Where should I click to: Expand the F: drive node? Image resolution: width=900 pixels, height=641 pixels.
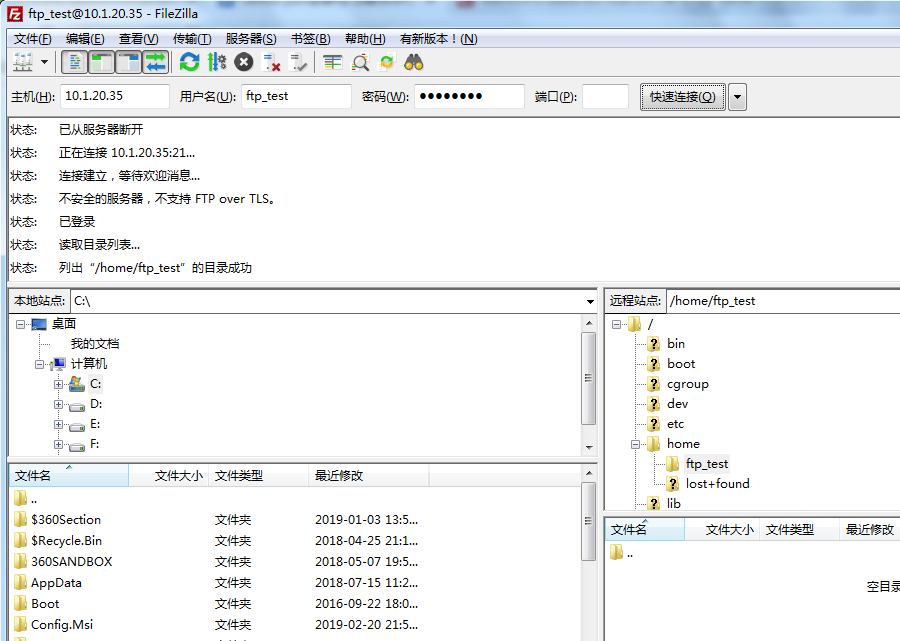[x=59, y=445]
